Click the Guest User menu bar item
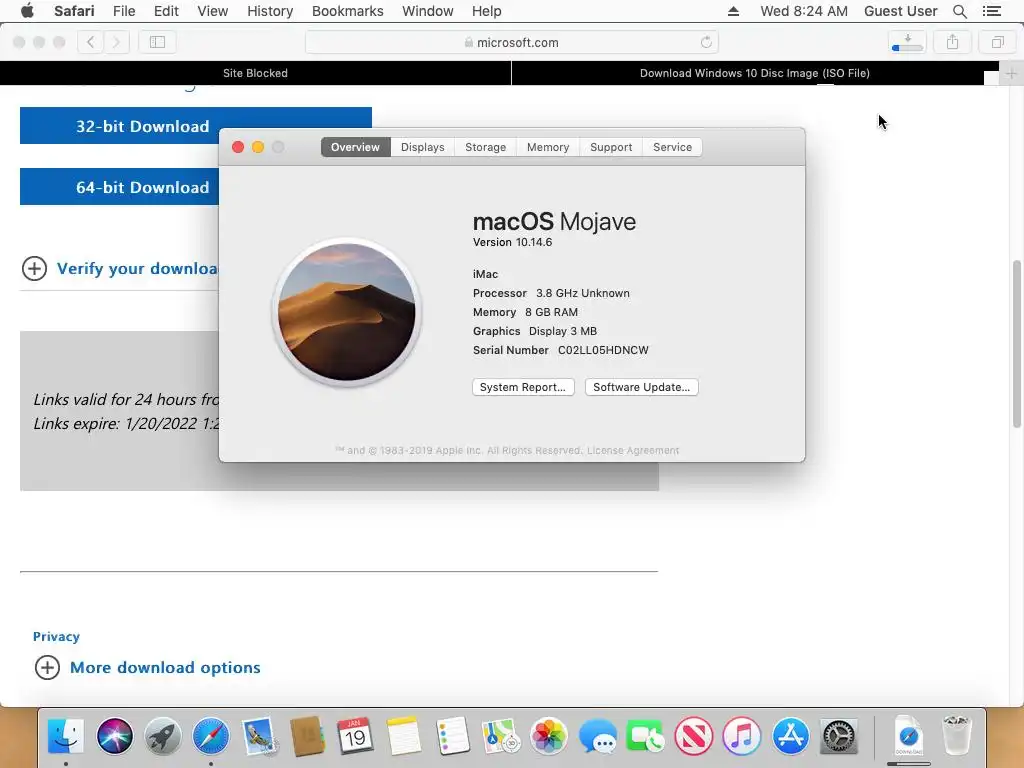The height and width of the screenshot is (768, 1024). coord(901,11)
